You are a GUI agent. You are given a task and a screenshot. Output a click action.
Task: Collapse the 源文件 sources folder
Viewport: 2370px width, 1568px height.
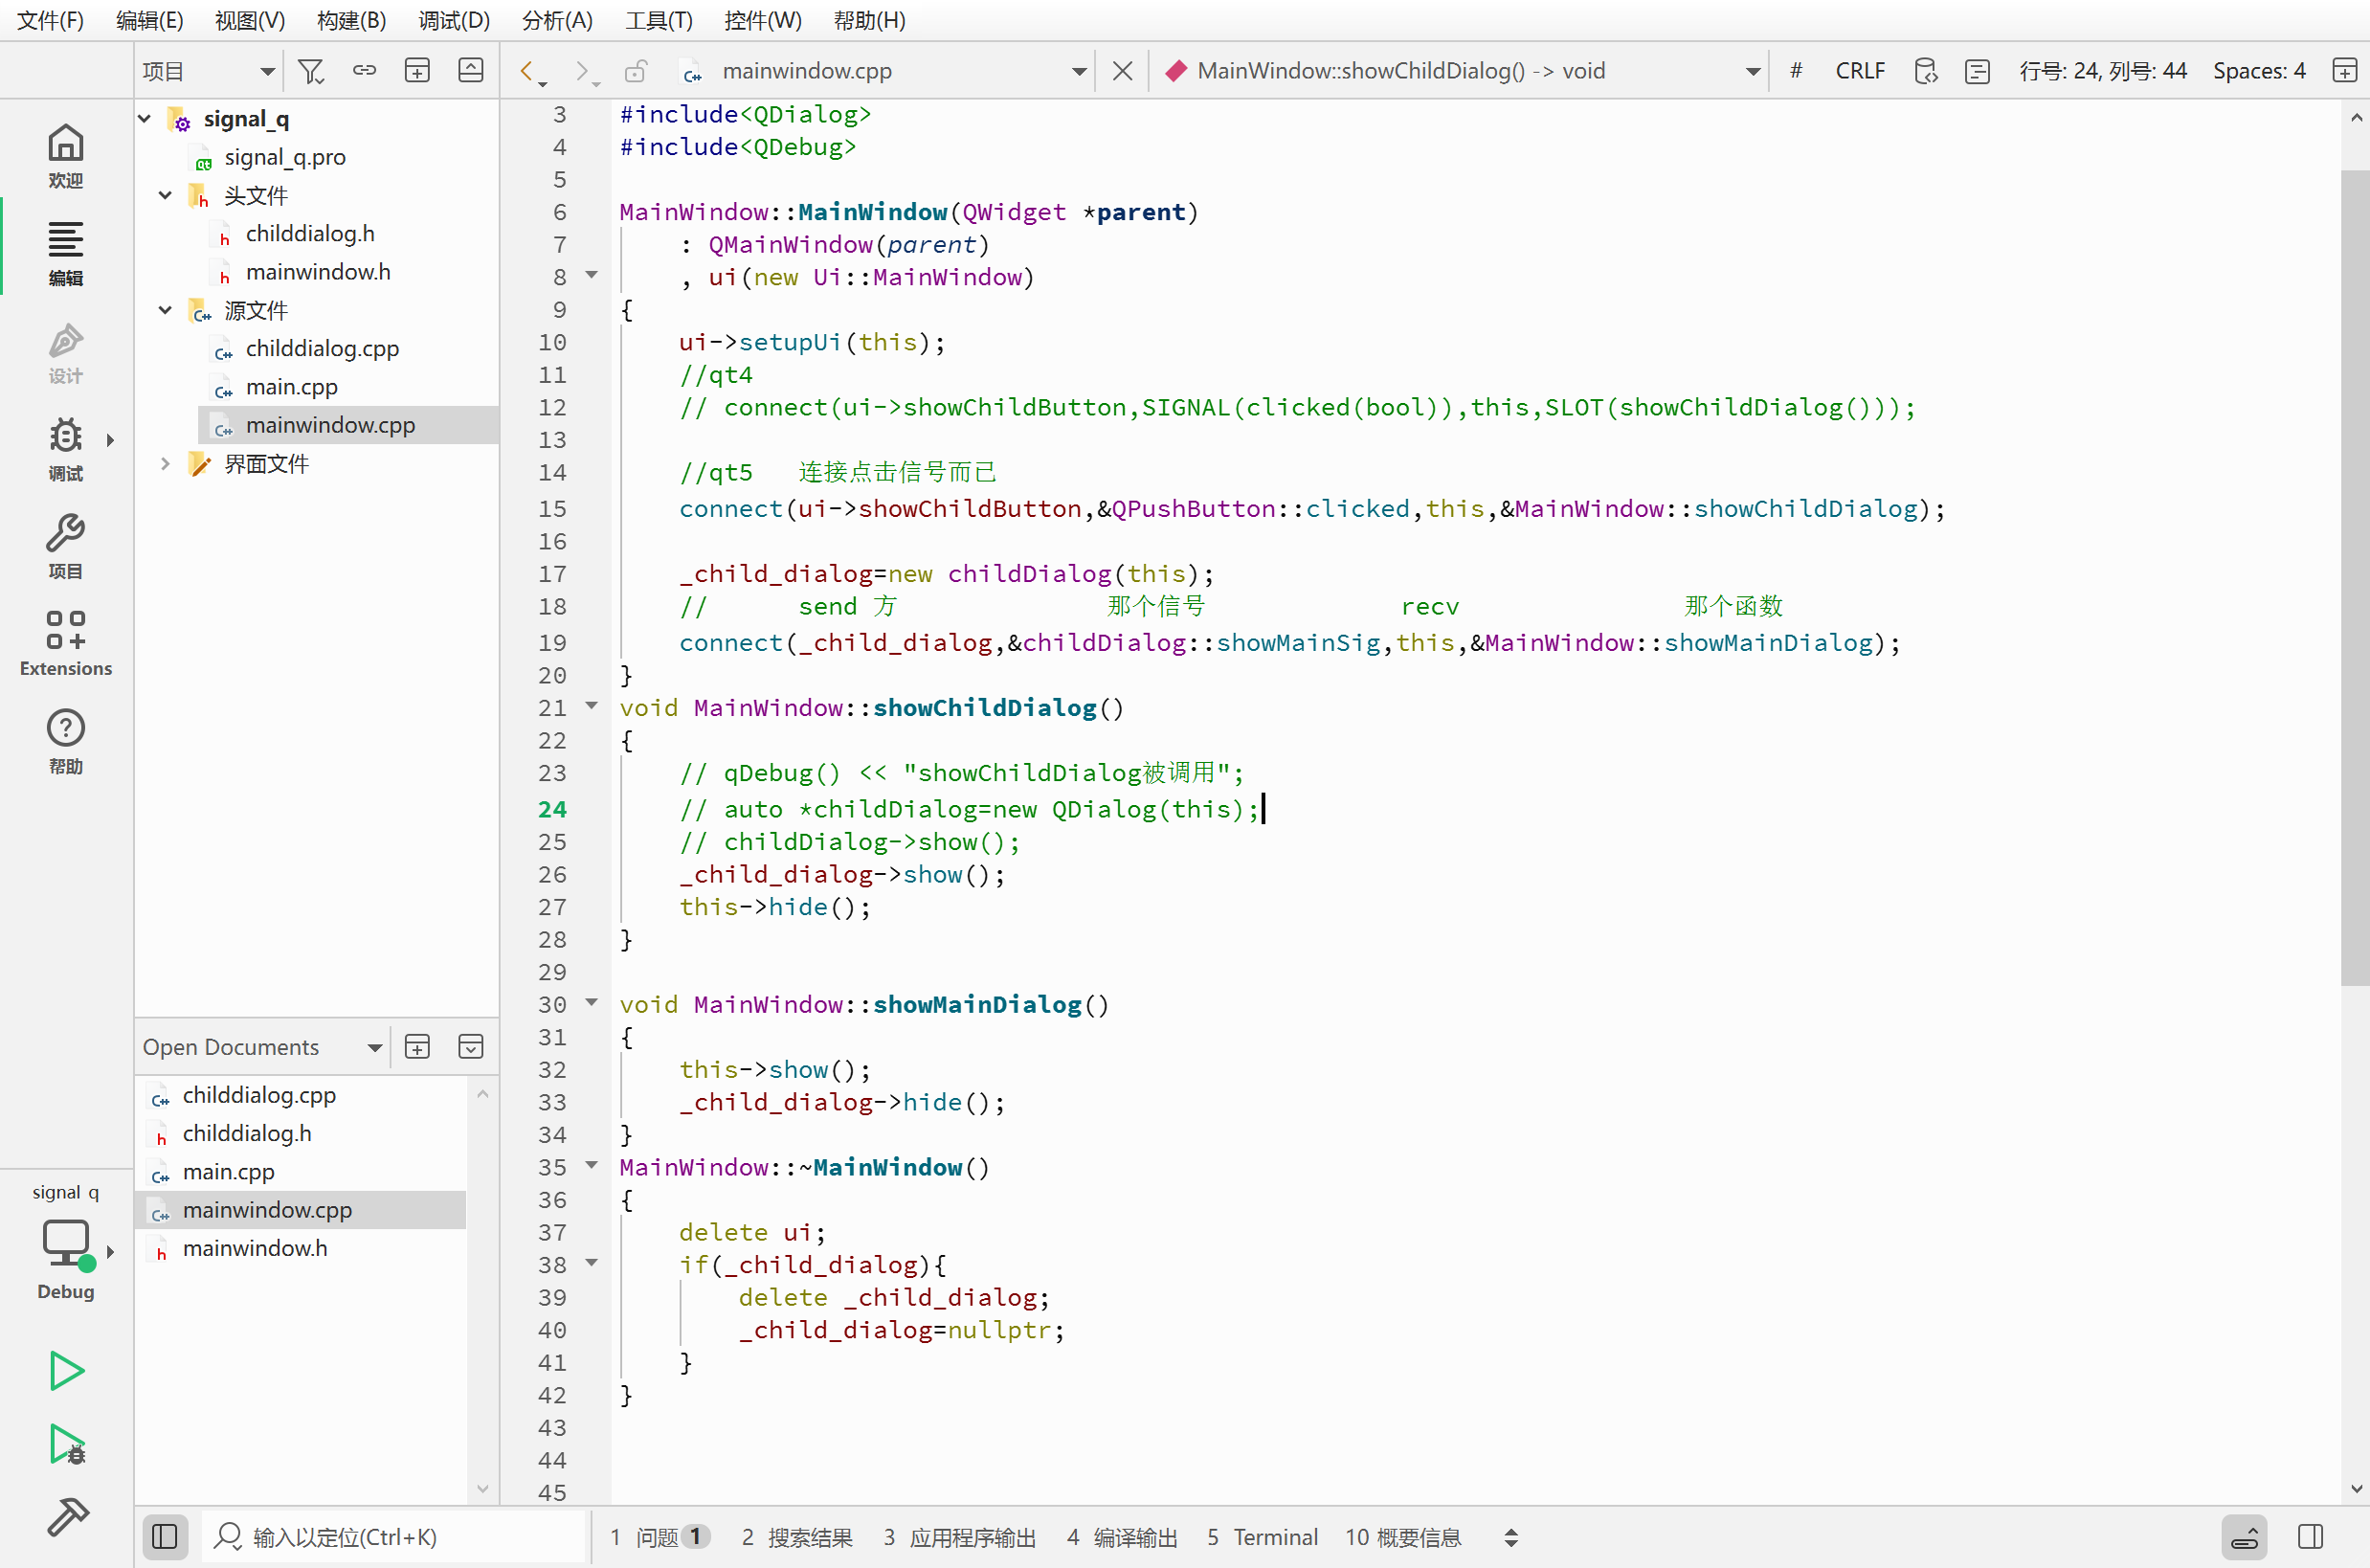(166, 310)
